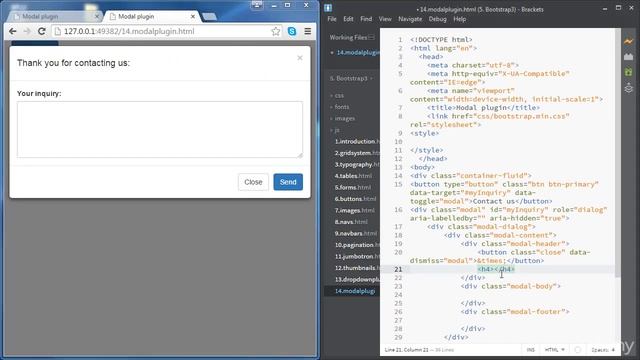
Task: Click the Spaces: 4 indentation setting
Action: 603,350
